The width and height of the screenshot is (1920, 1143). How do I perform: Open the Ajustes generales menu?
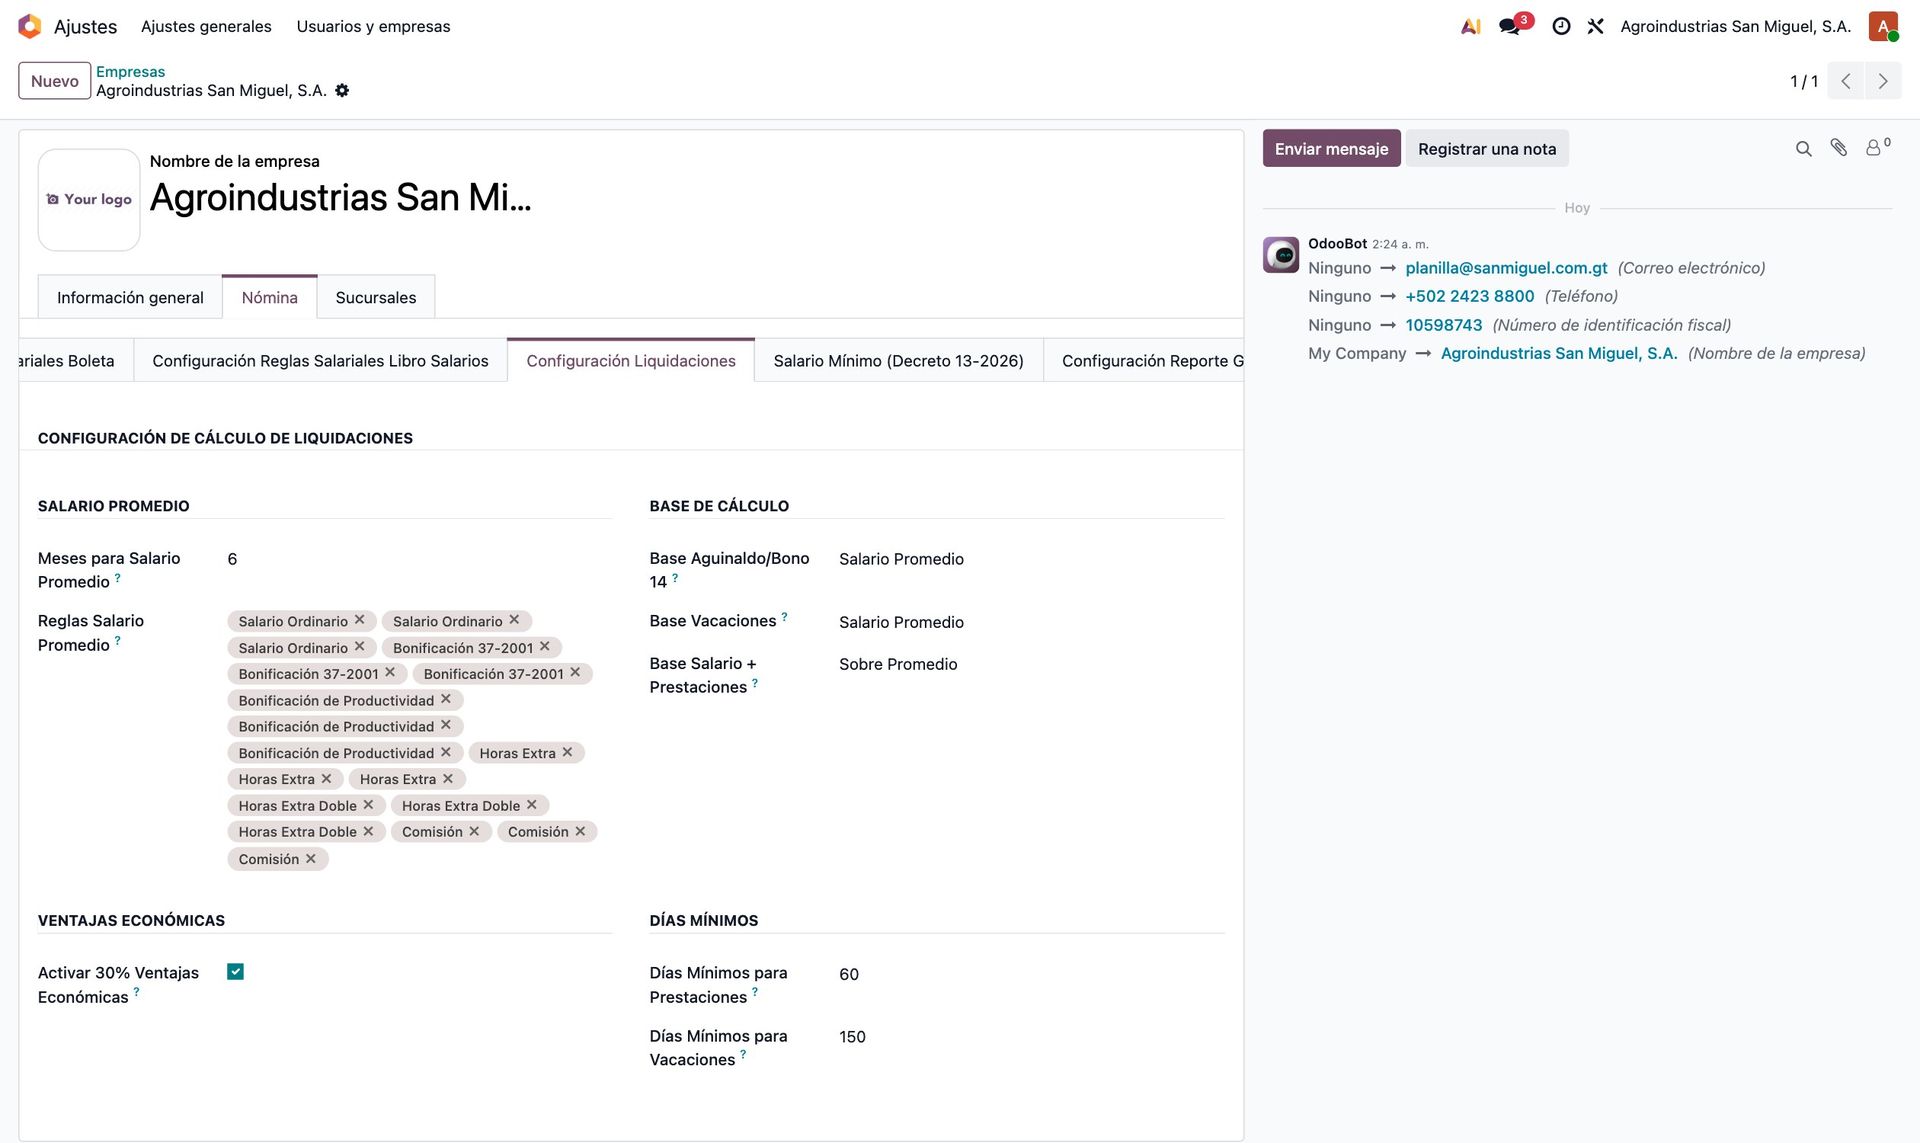[206, 26]
